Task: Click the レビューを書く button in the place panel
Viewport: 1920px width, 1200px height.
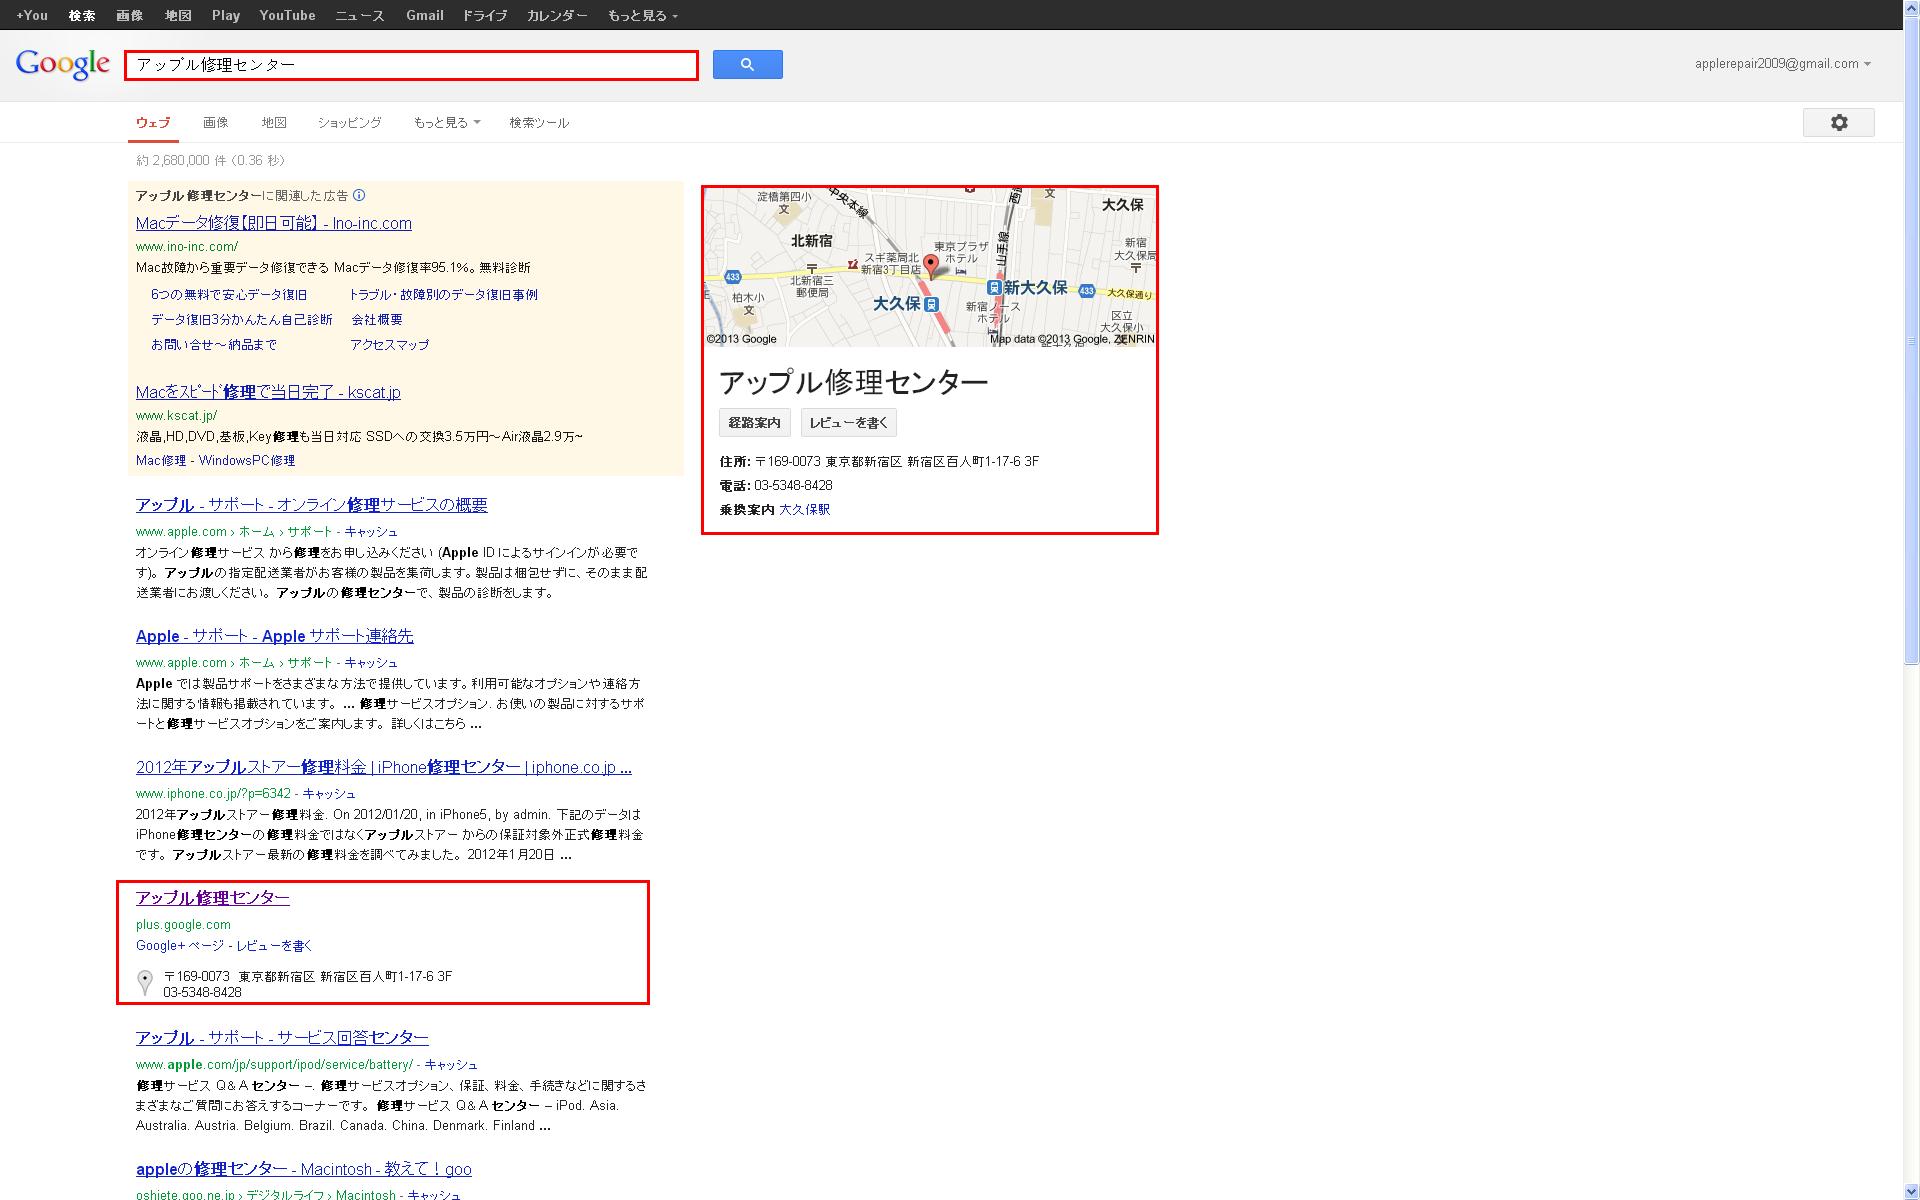Action: [849, 423]
